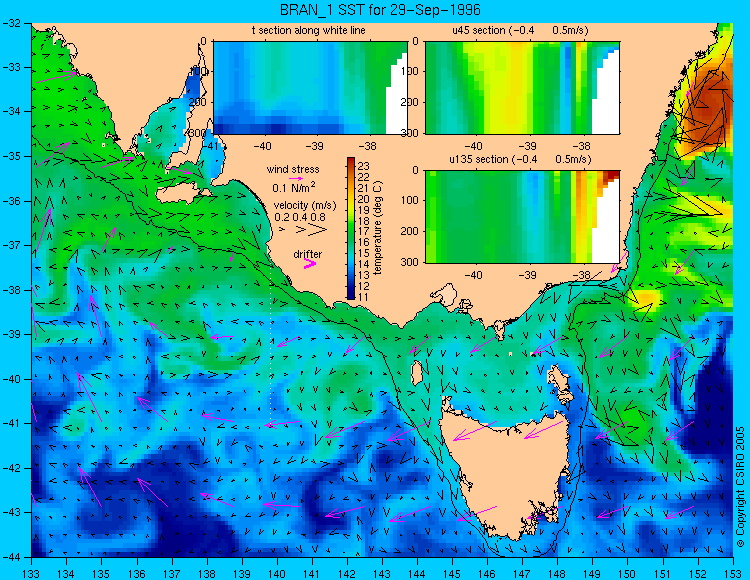Click King Island in Bass Strait

[x=417, y=373]
